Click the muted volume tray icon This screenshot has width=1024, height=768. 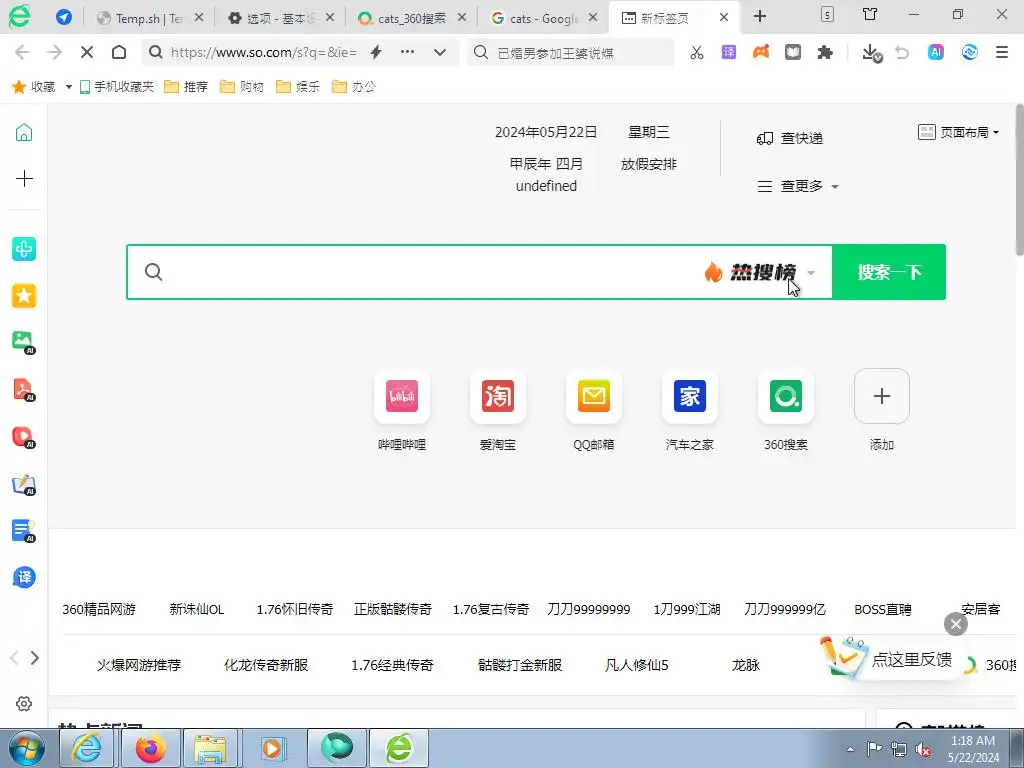point(923,750)
